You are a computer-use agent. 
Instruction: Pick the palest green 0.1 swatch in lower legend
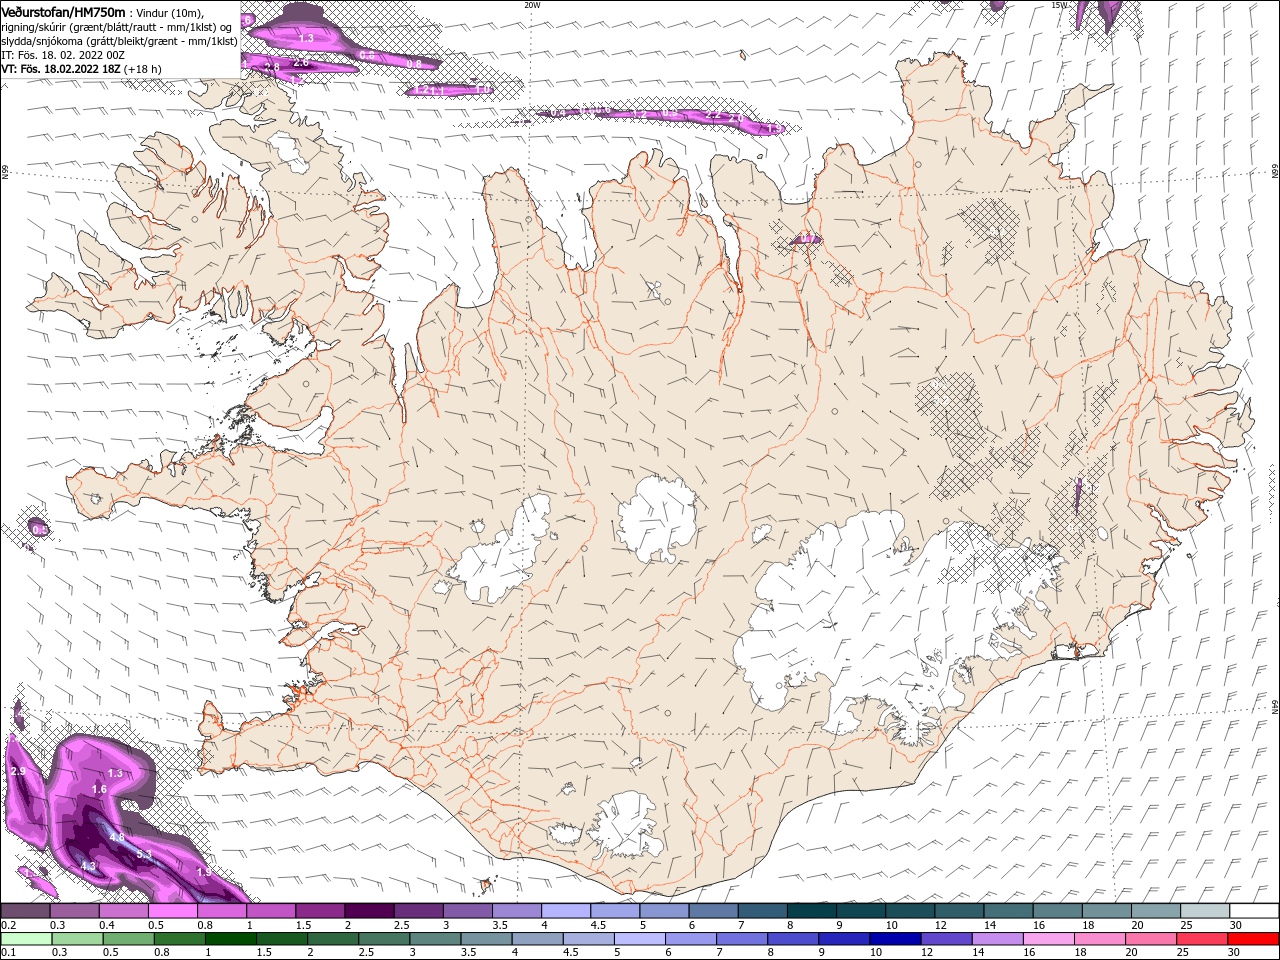(28, 939)
